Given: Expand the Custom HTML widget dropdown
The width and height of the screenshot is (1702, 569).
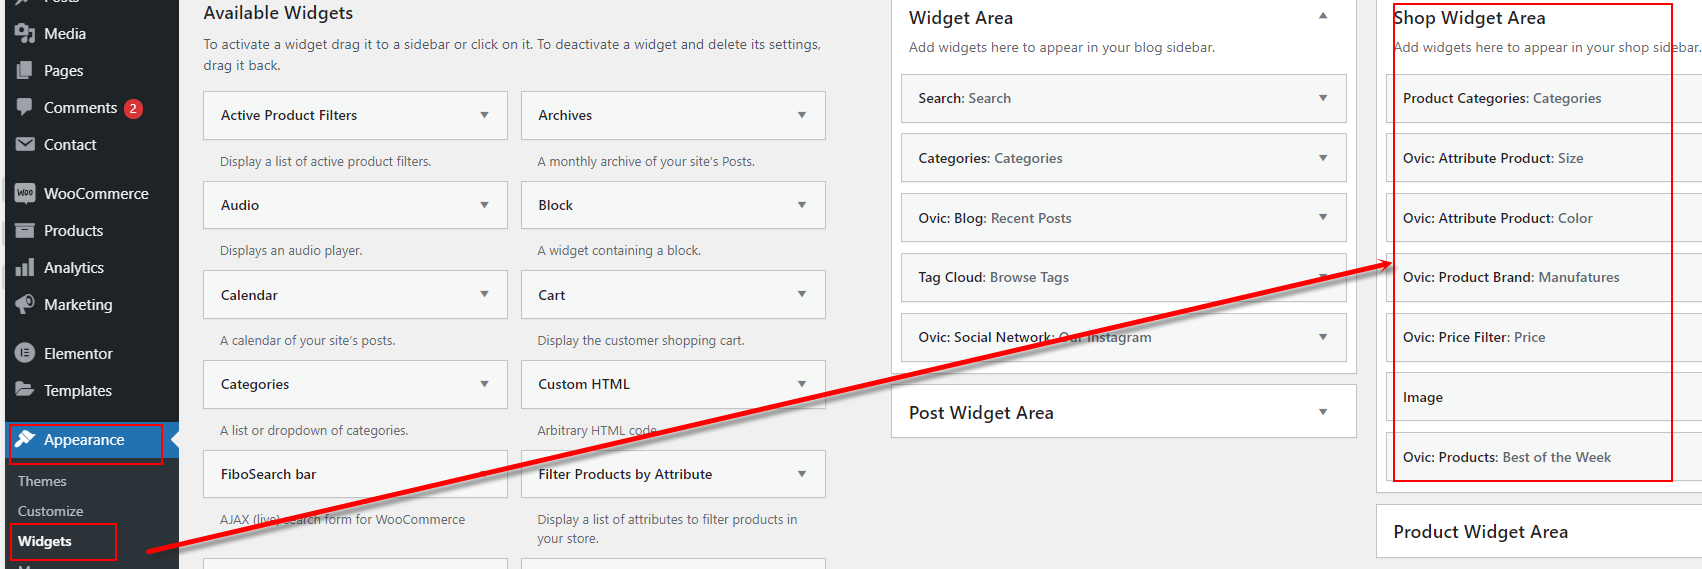Looking at the screenshot, I should [x=802, y=384].
